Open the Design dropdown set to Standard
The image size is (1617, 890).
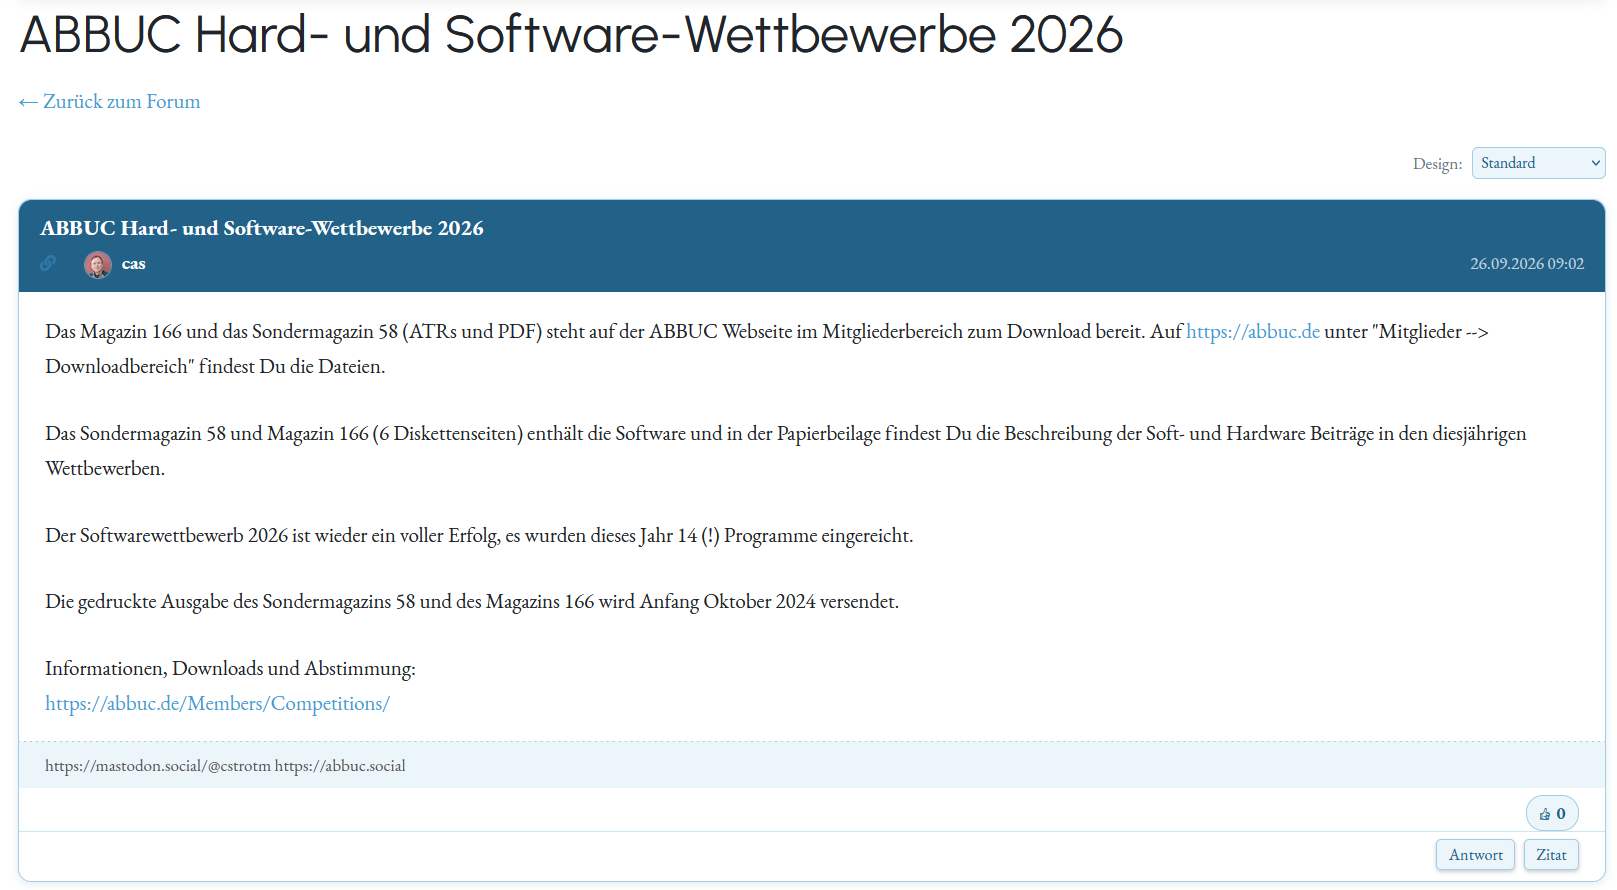pyautogui.click(x=1538, y=163)
